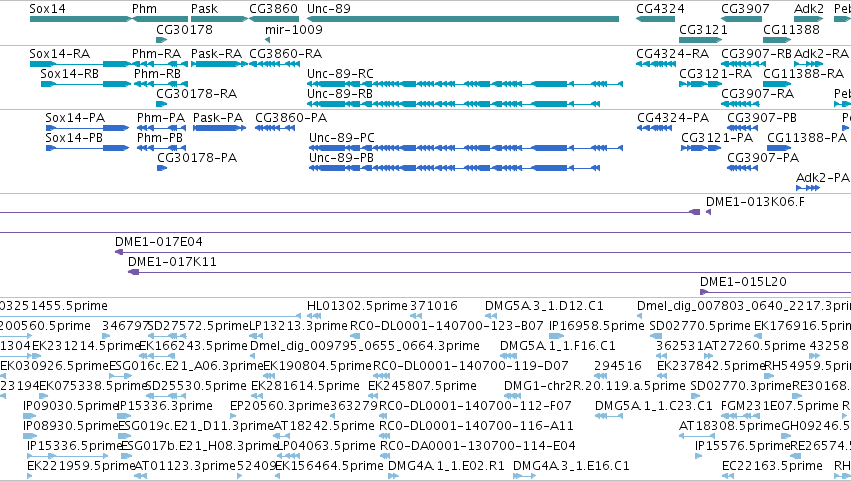
Task: Select the Sox14-PB protein label
Action: 74,138
